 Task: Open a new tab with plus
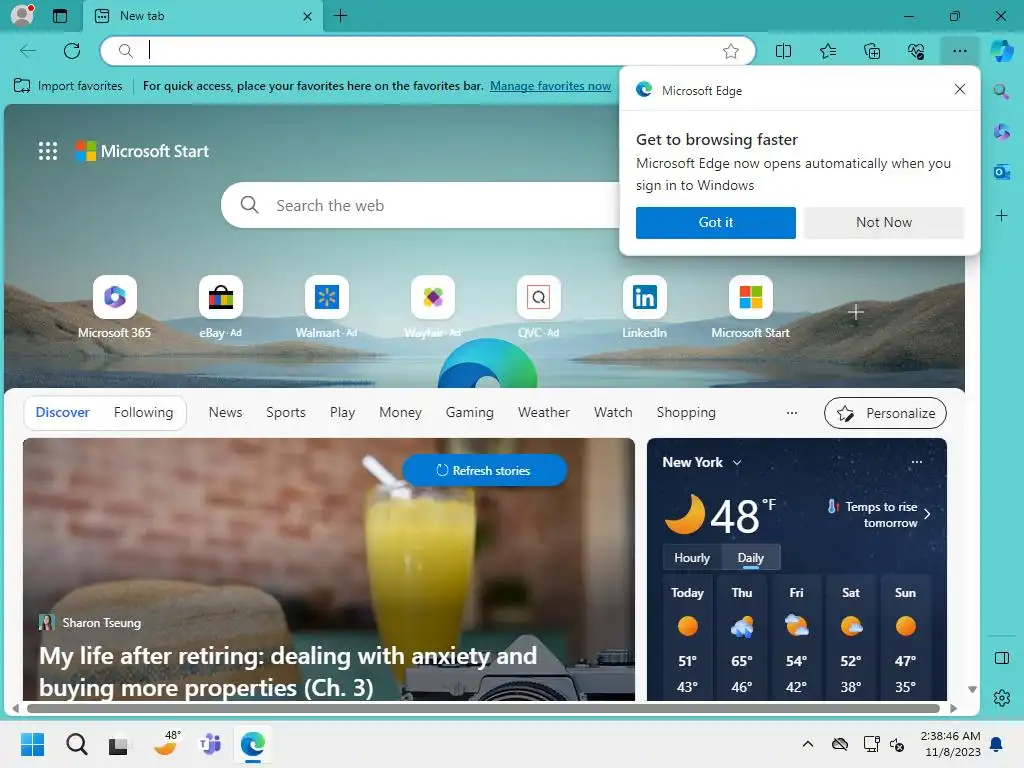[x=340, y=16]
